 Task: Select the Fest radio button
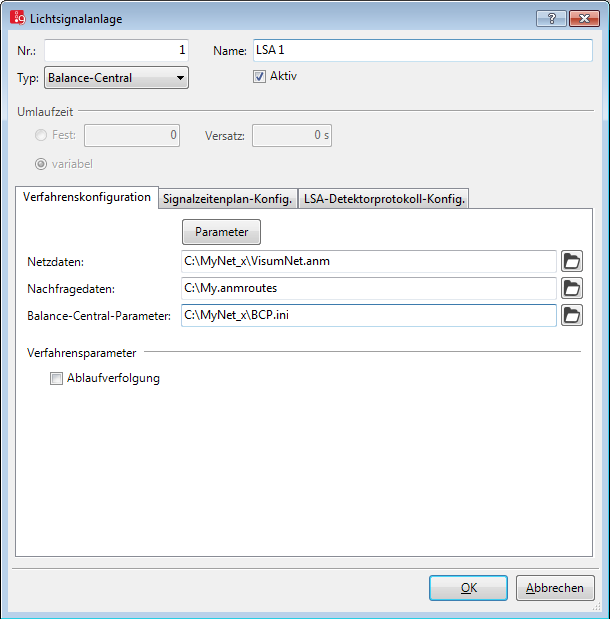[41, 135]
